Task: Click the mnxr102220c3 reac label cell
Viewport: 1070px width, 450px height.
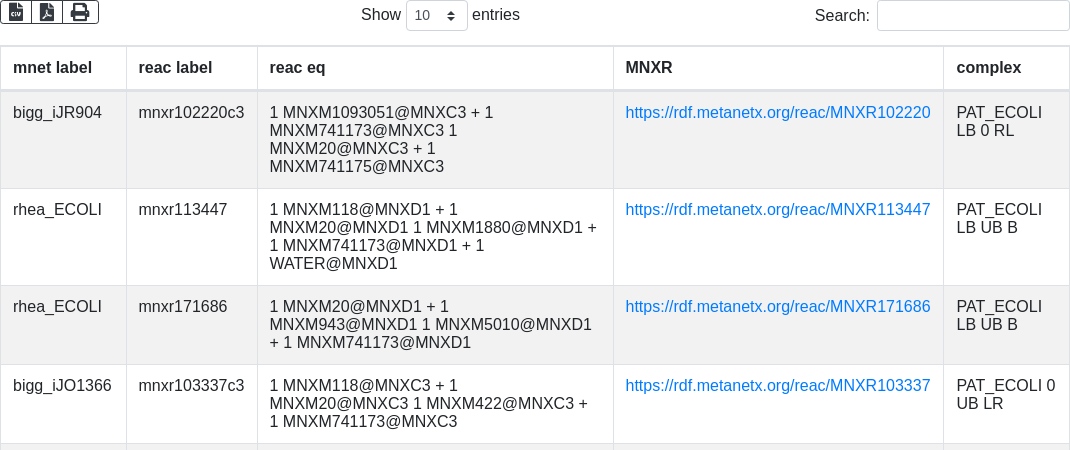Action: 191,113
